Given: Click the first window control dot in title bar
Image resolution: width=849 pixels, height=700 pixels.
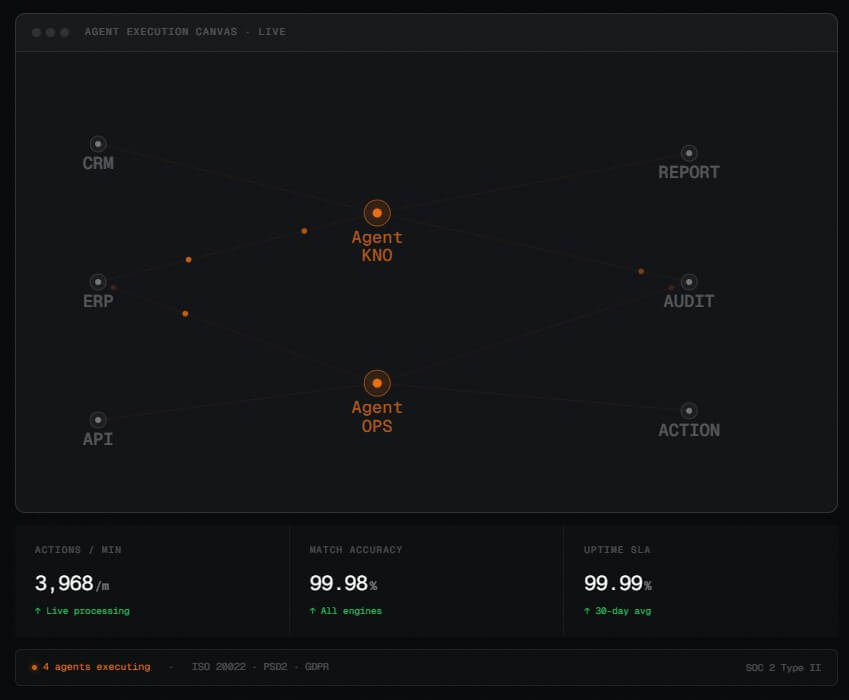Looking at the screenshot, I should [x=37, y=32].
